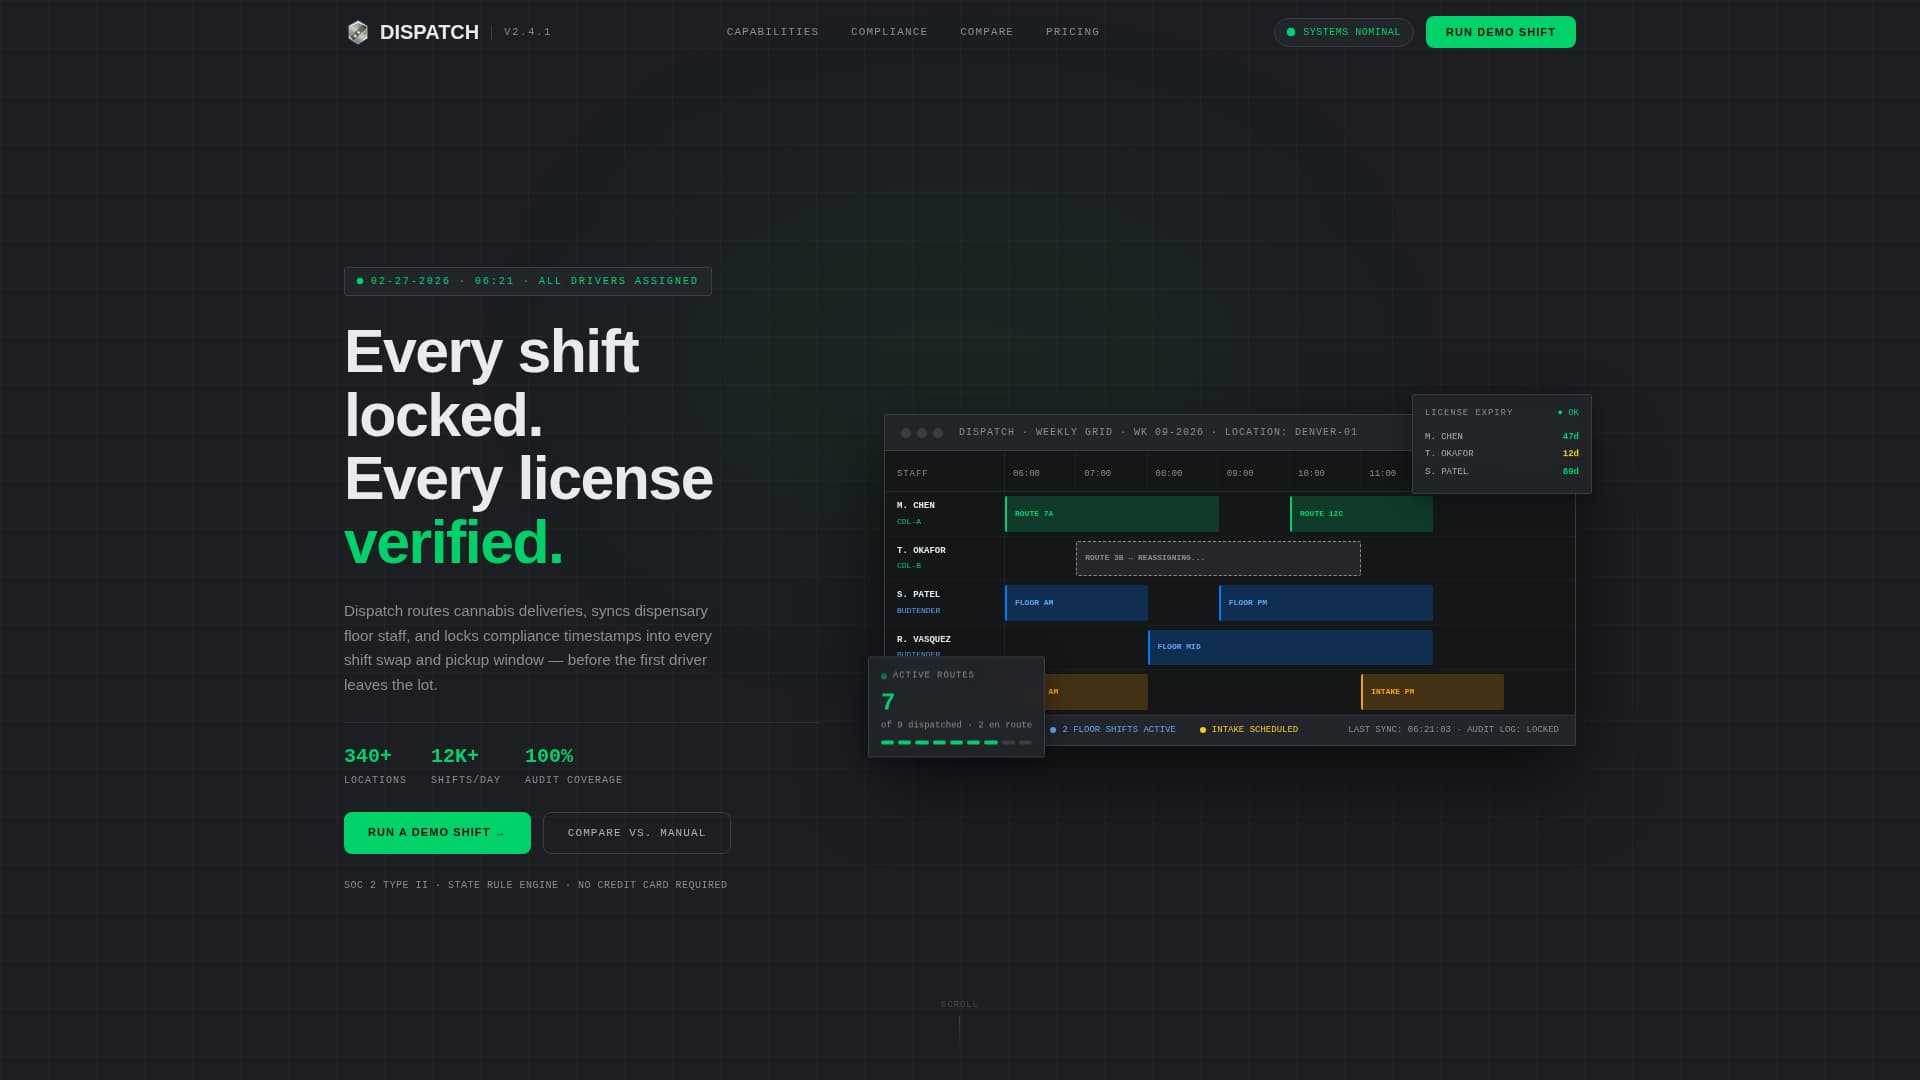Click the 340+ Locations stat
The image size is (1920, 1080).
pyautogui.click(x=375, y=766)
